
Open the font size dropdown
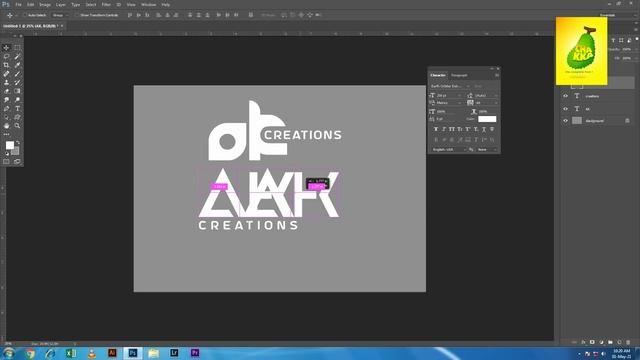[460, 96]
